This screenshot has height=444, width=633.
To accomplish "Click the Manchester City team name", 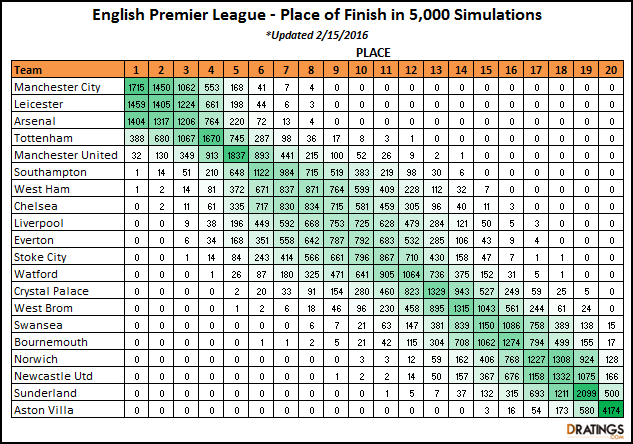I will point(58,87).
